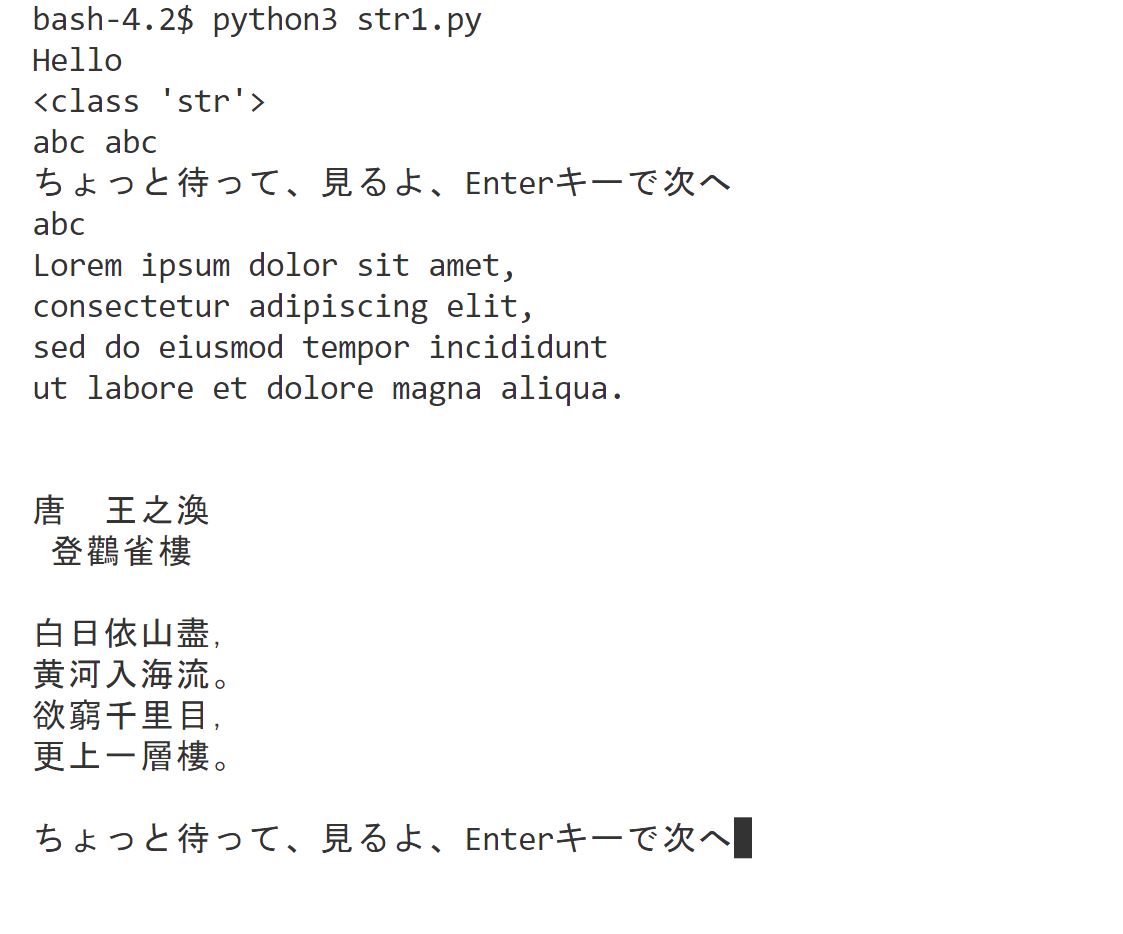The image size is (1123, 934).
Task: Click the verse 白日依山盡
Action: point(122,634)
